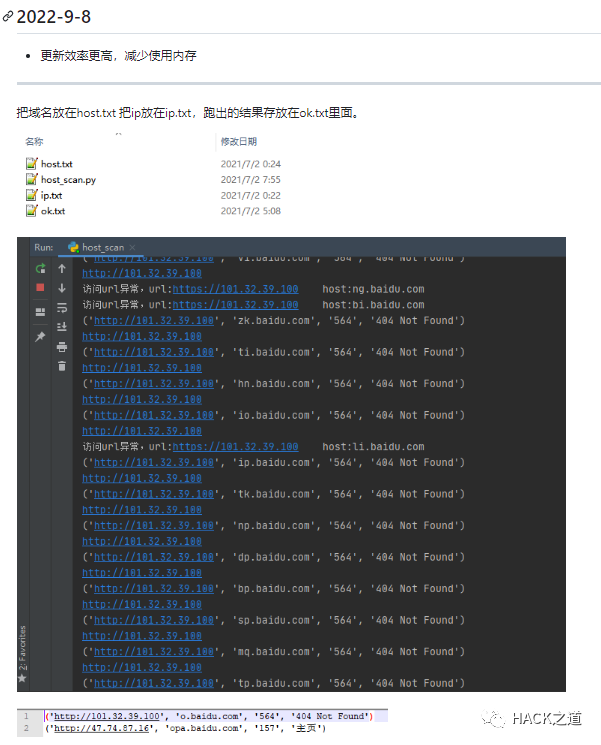The width and height of the screenshot is (601, 745).
Task: Select the ip.txt file name
Action: pyautogui.click(x=51, y=195)
